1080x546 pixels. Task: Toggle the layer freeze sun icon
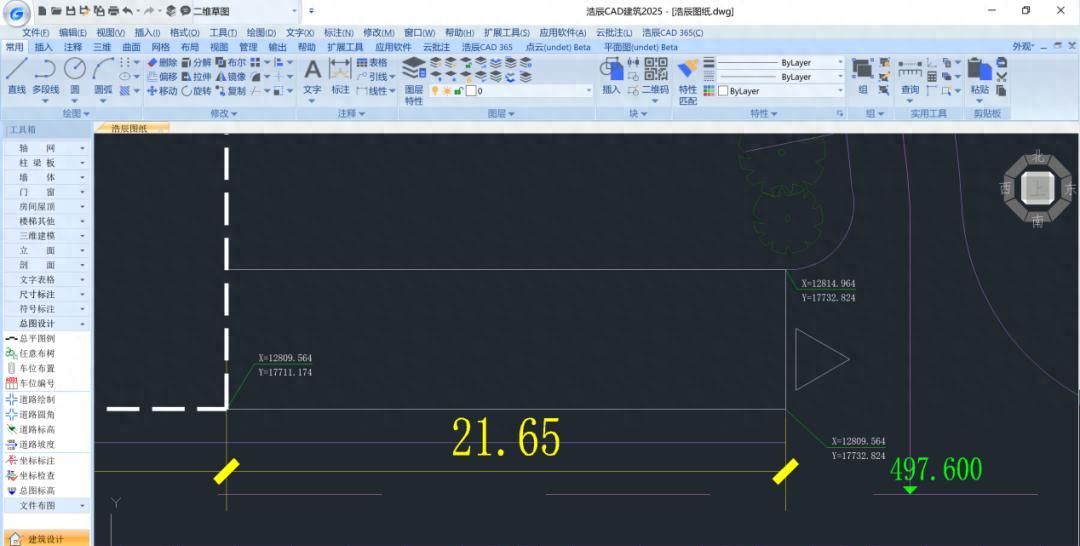point(446,91)
